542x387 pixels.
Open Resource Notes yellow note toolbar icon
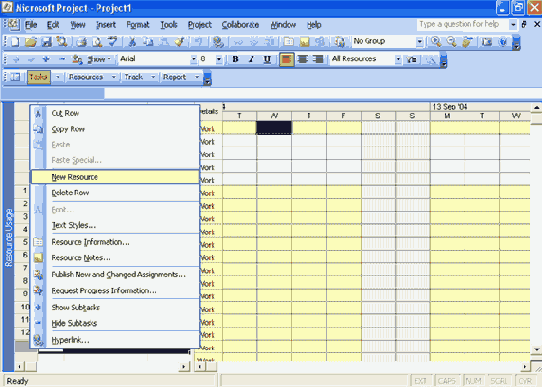[304, 42]
